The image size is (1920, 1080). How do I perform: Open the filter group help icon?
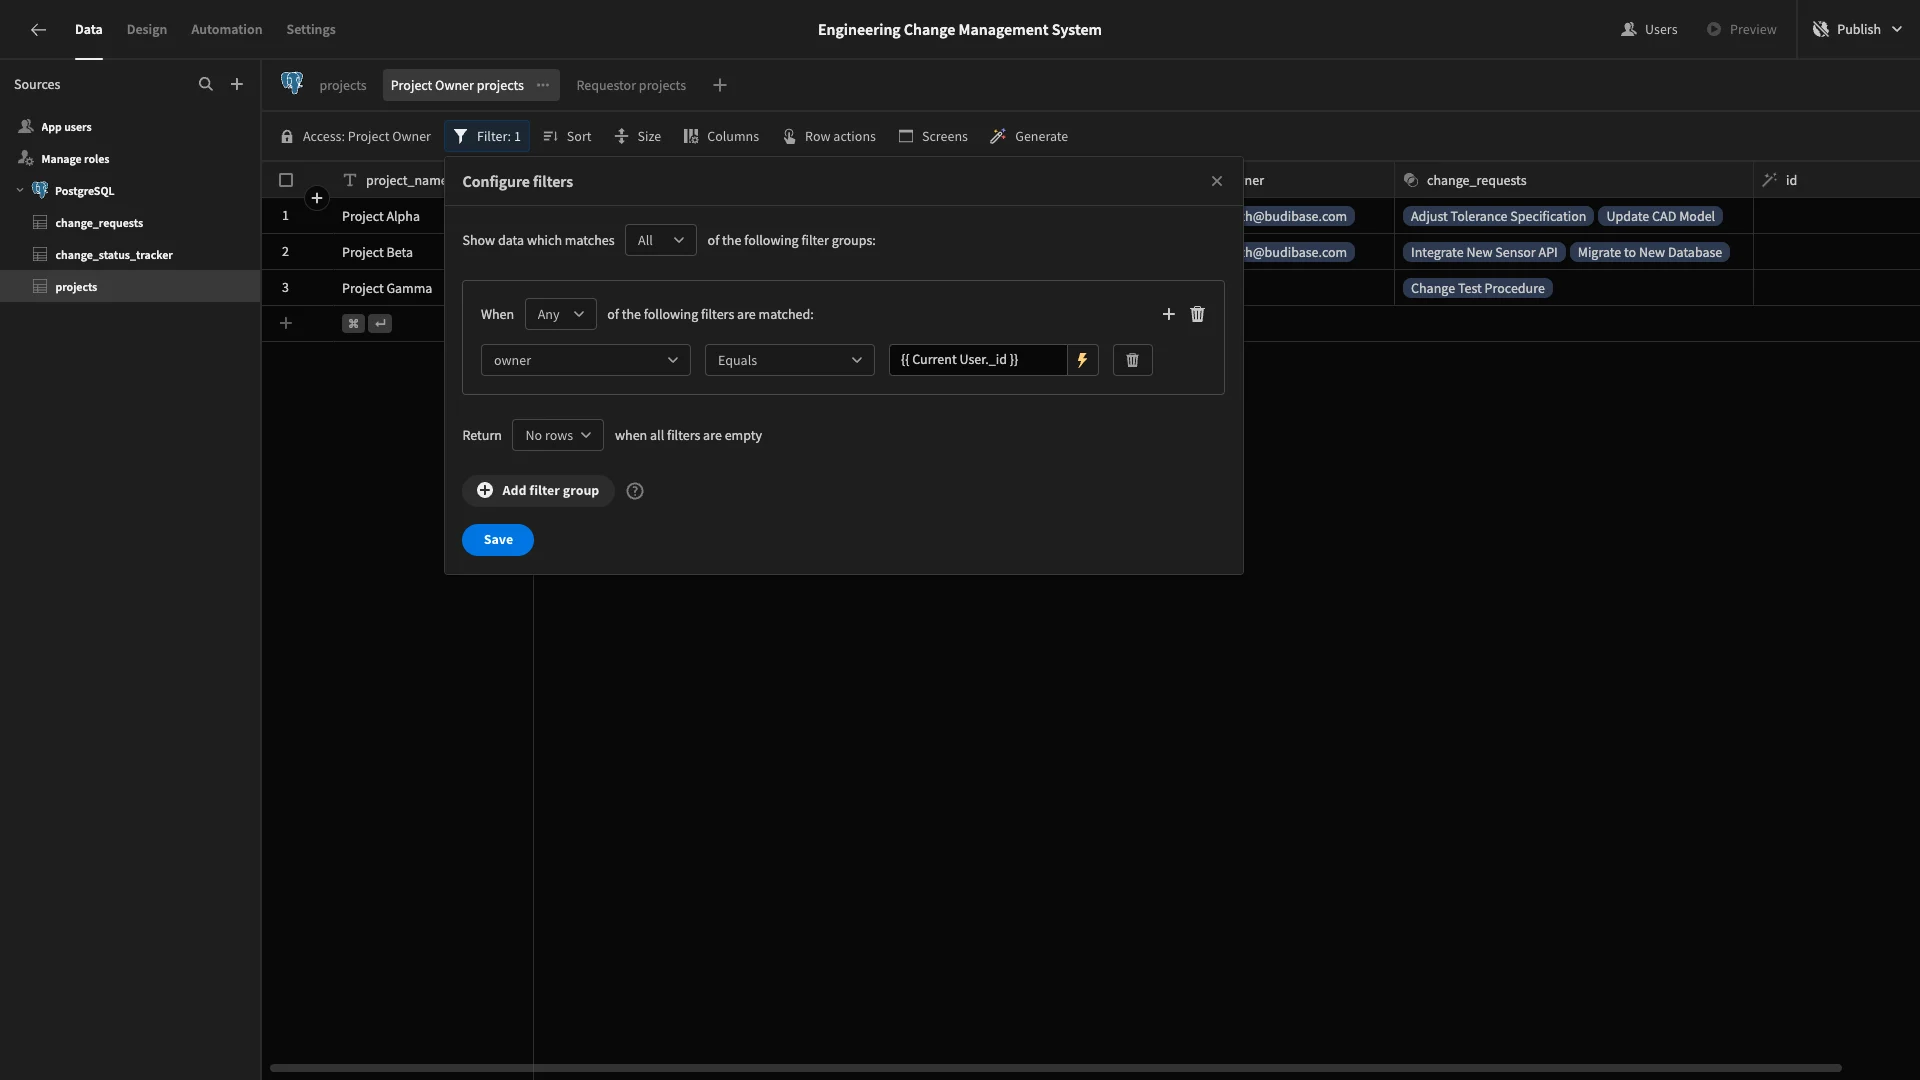tap(635, 491)
